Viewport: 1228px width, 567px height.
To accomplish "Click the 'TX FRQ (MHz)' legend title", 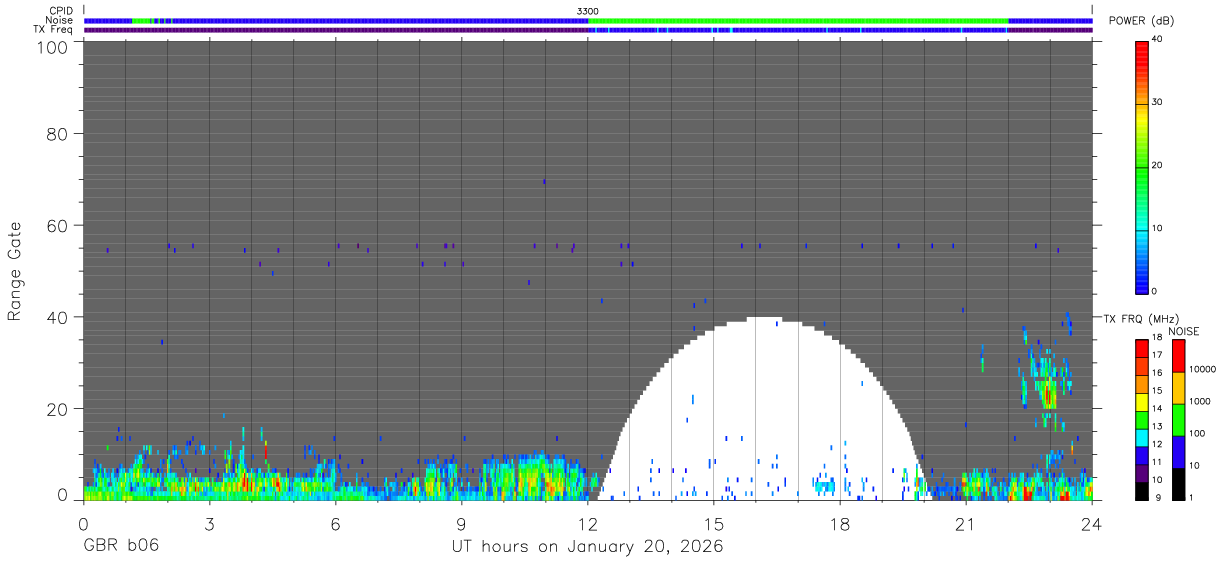I will pos(1141,318).
